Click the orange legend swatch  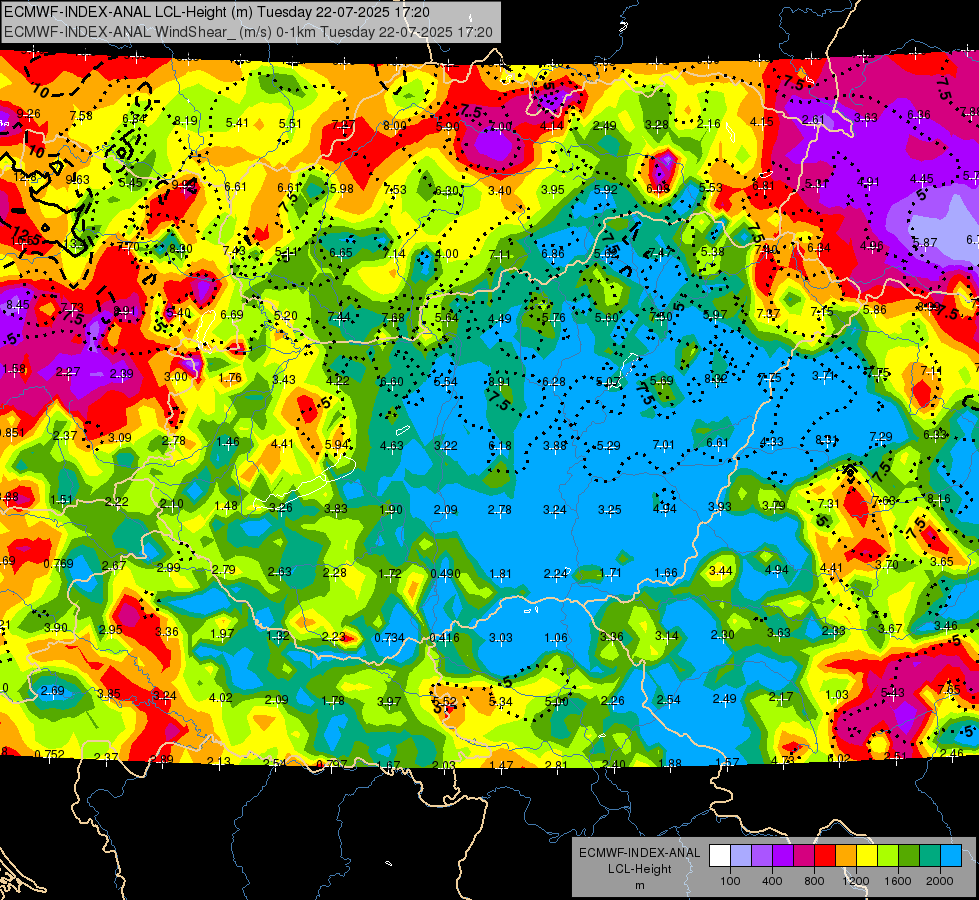point(846,856)
